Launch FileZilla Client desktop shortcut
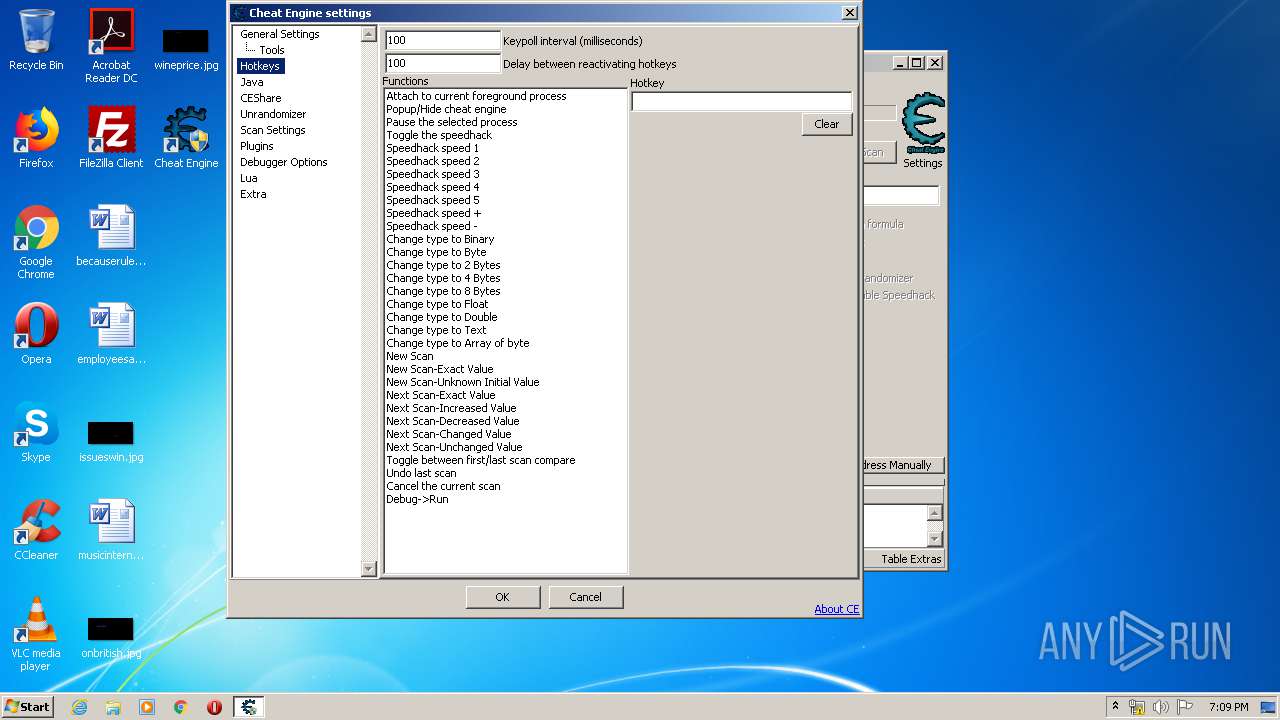This screenshot has width=1280, height=720. point(111,138)
